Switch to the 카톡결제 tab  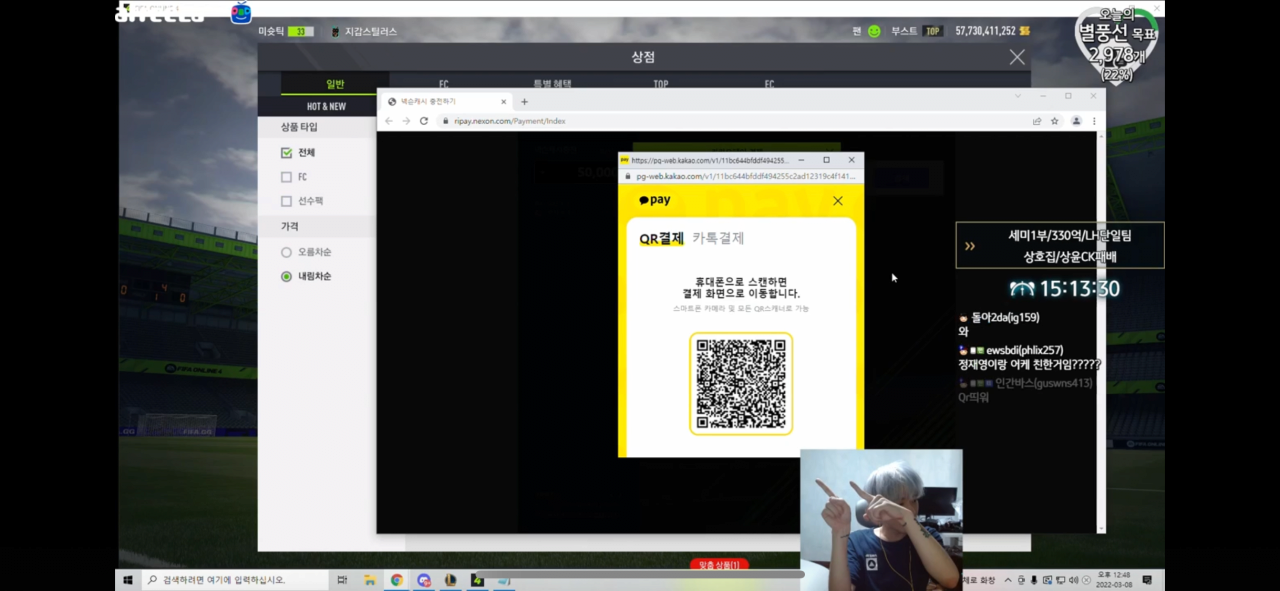tap(718, 238)
